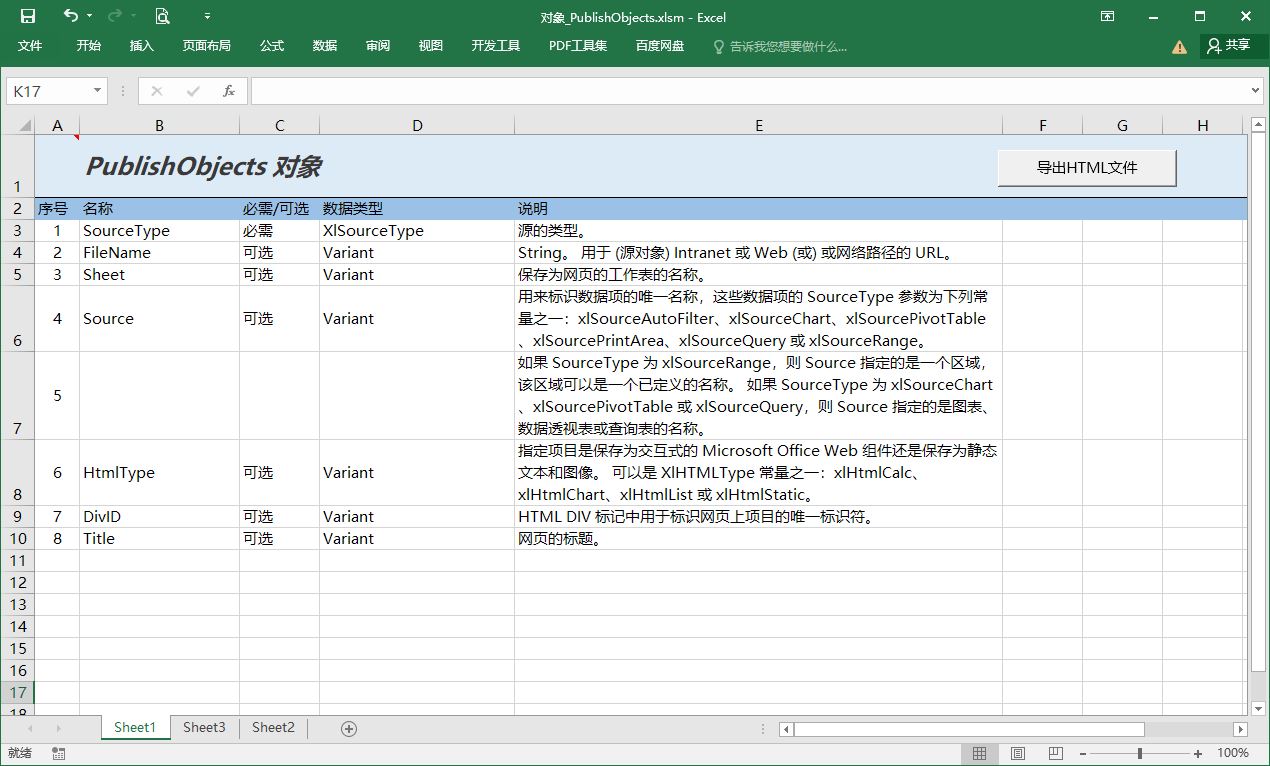The image size is (1270, 766).
Task: Switch to the 开发工具 ribbon tab
Action: pos(494,45)
